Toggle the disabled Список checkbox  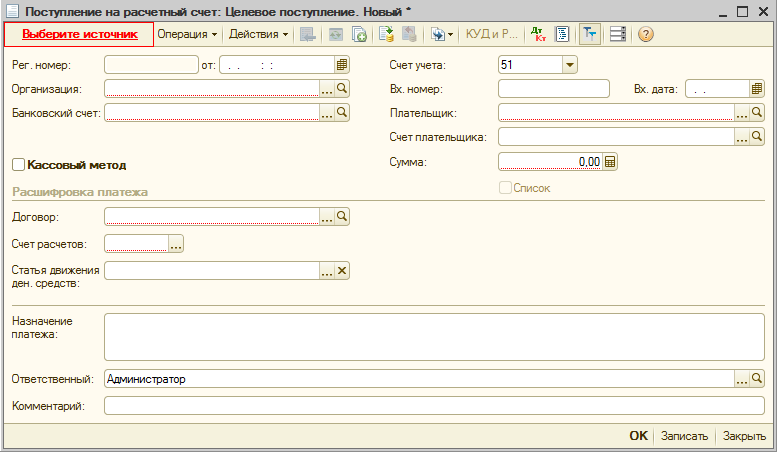click(505, 188)
